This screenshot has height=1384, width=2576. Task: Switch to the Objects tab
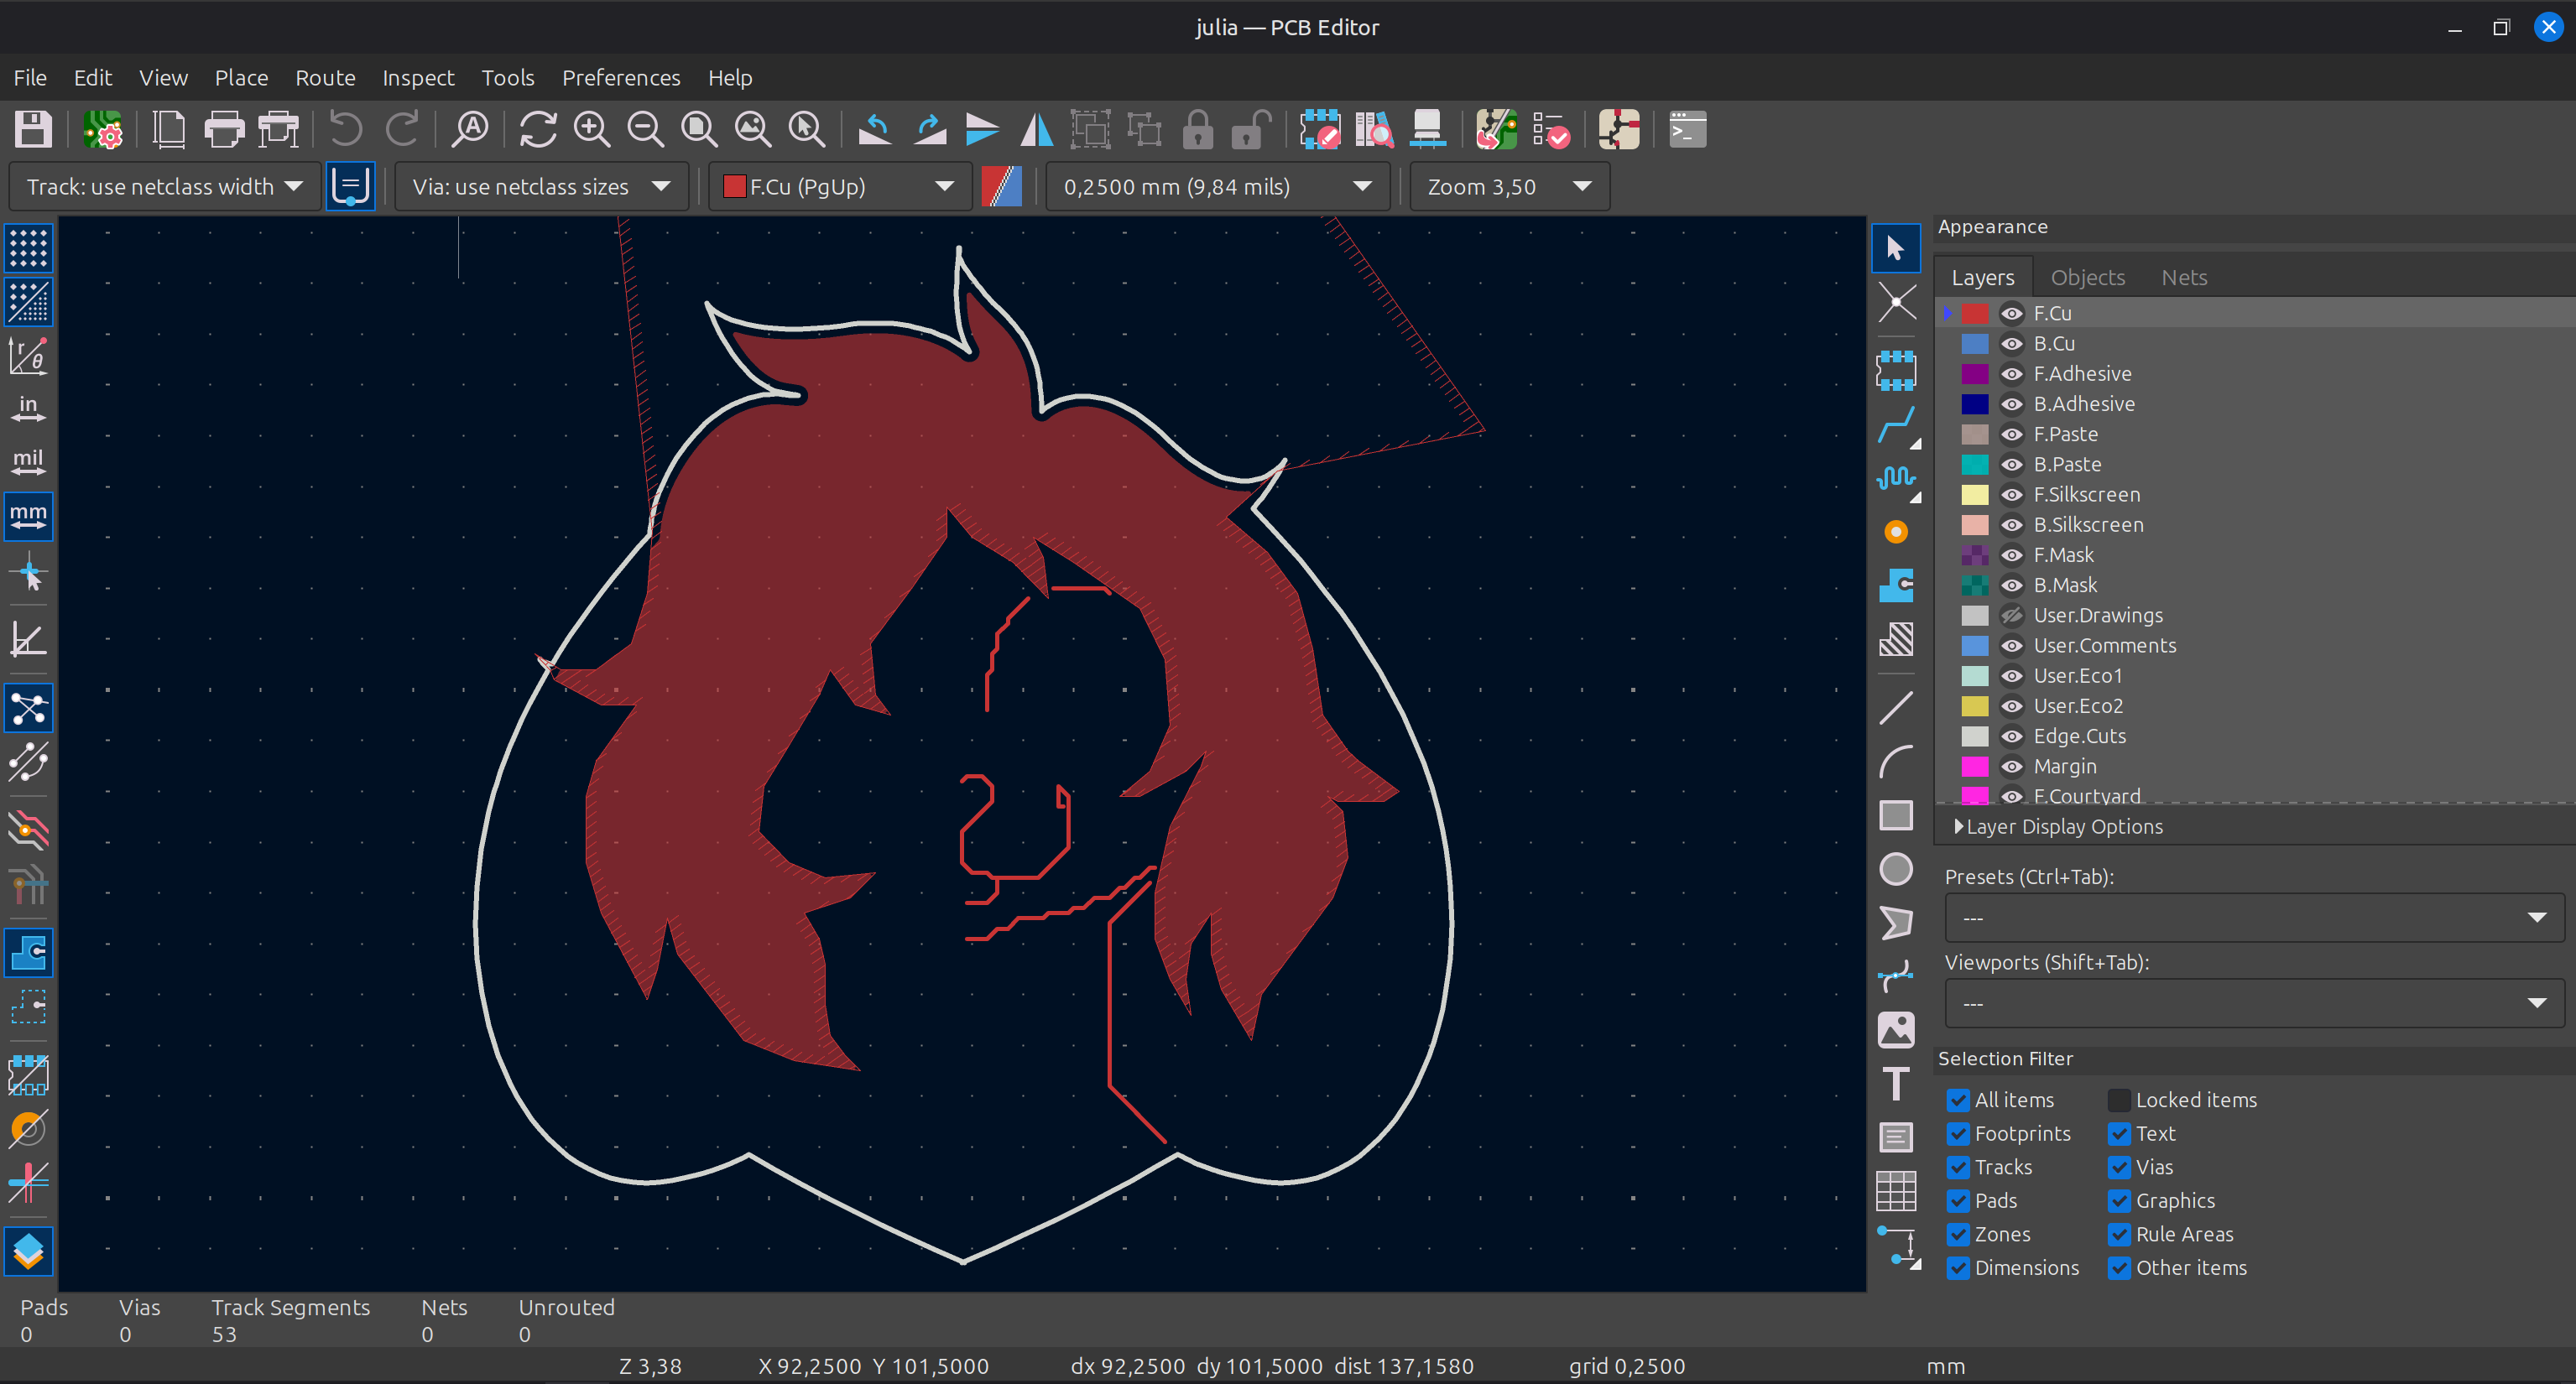point(2087,278)
